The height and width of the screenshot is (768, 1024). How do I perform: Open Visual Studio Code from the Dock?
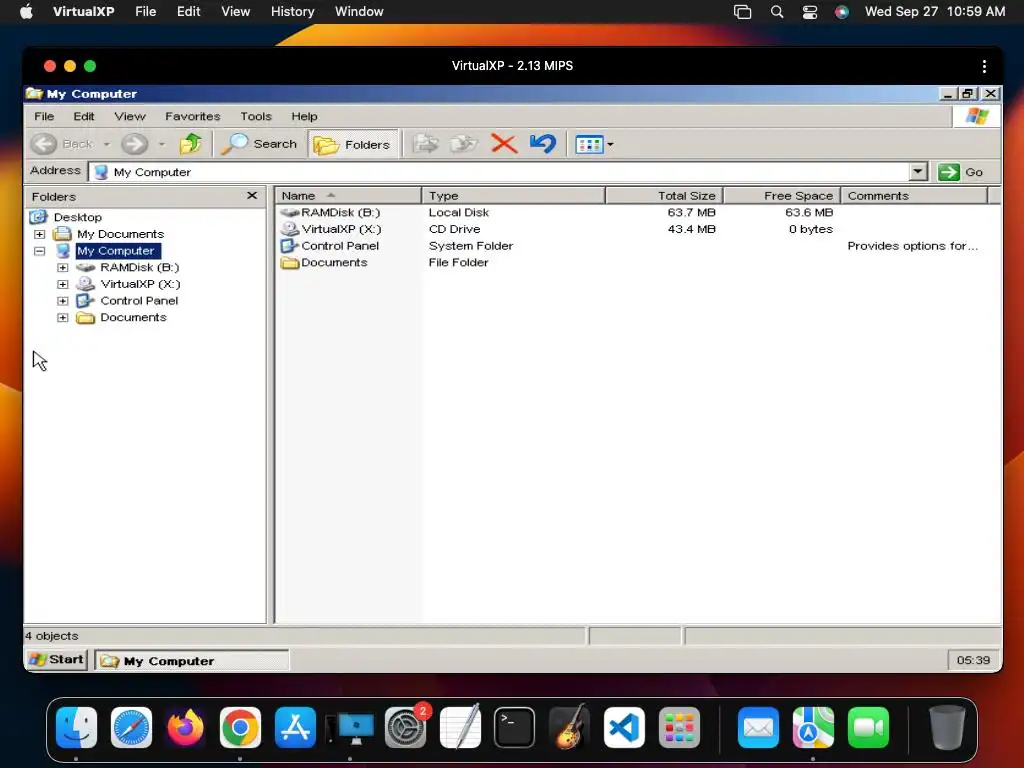pos(624,728)
